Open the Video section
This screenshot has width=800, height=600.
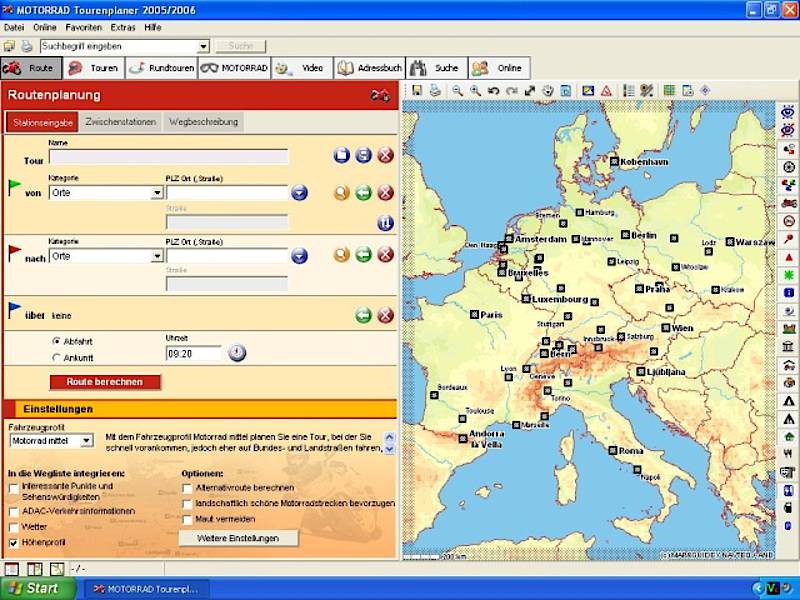(302, 68)
